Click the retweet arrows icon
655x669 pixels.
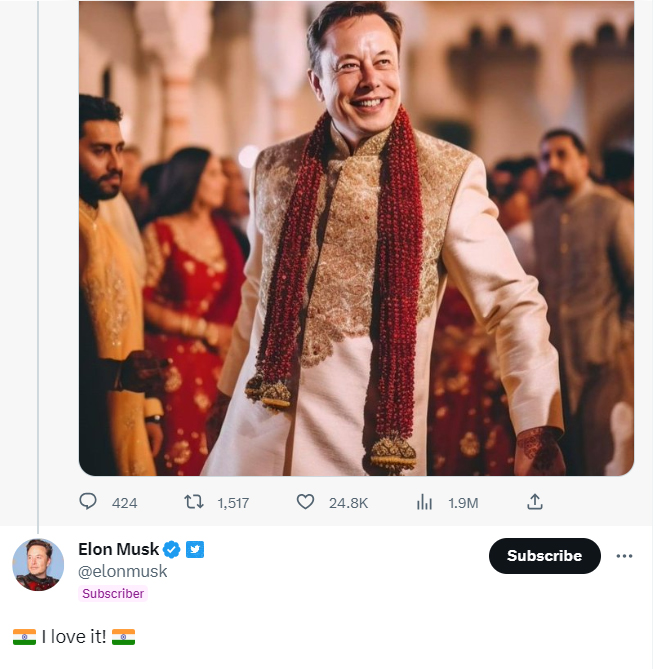click(x=194, y=502)
